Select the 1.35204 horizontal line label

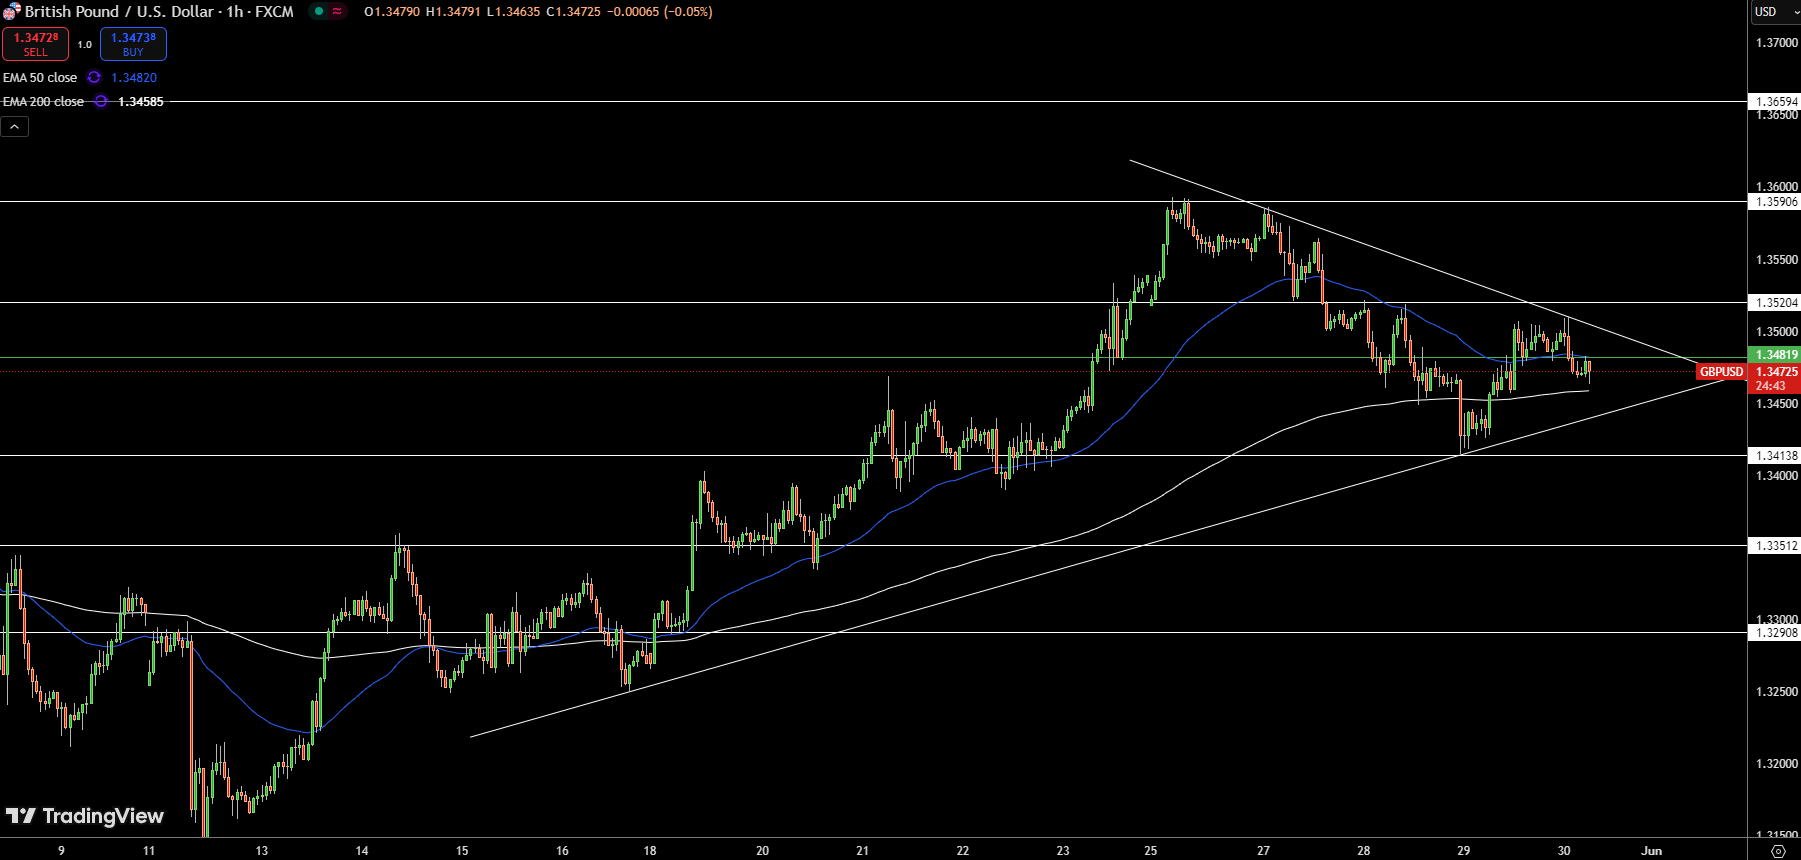[1776, 302]
